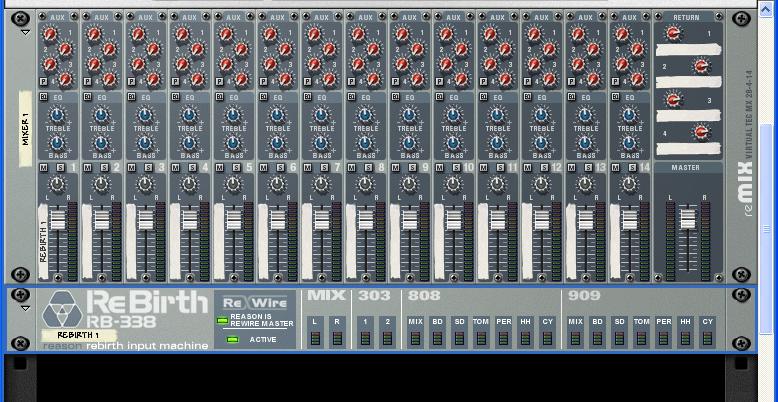This screenshot has height=402, width=778.
Task: Click the Return 3 level knob
Action: pyautogui.click(x=673, y=99)
